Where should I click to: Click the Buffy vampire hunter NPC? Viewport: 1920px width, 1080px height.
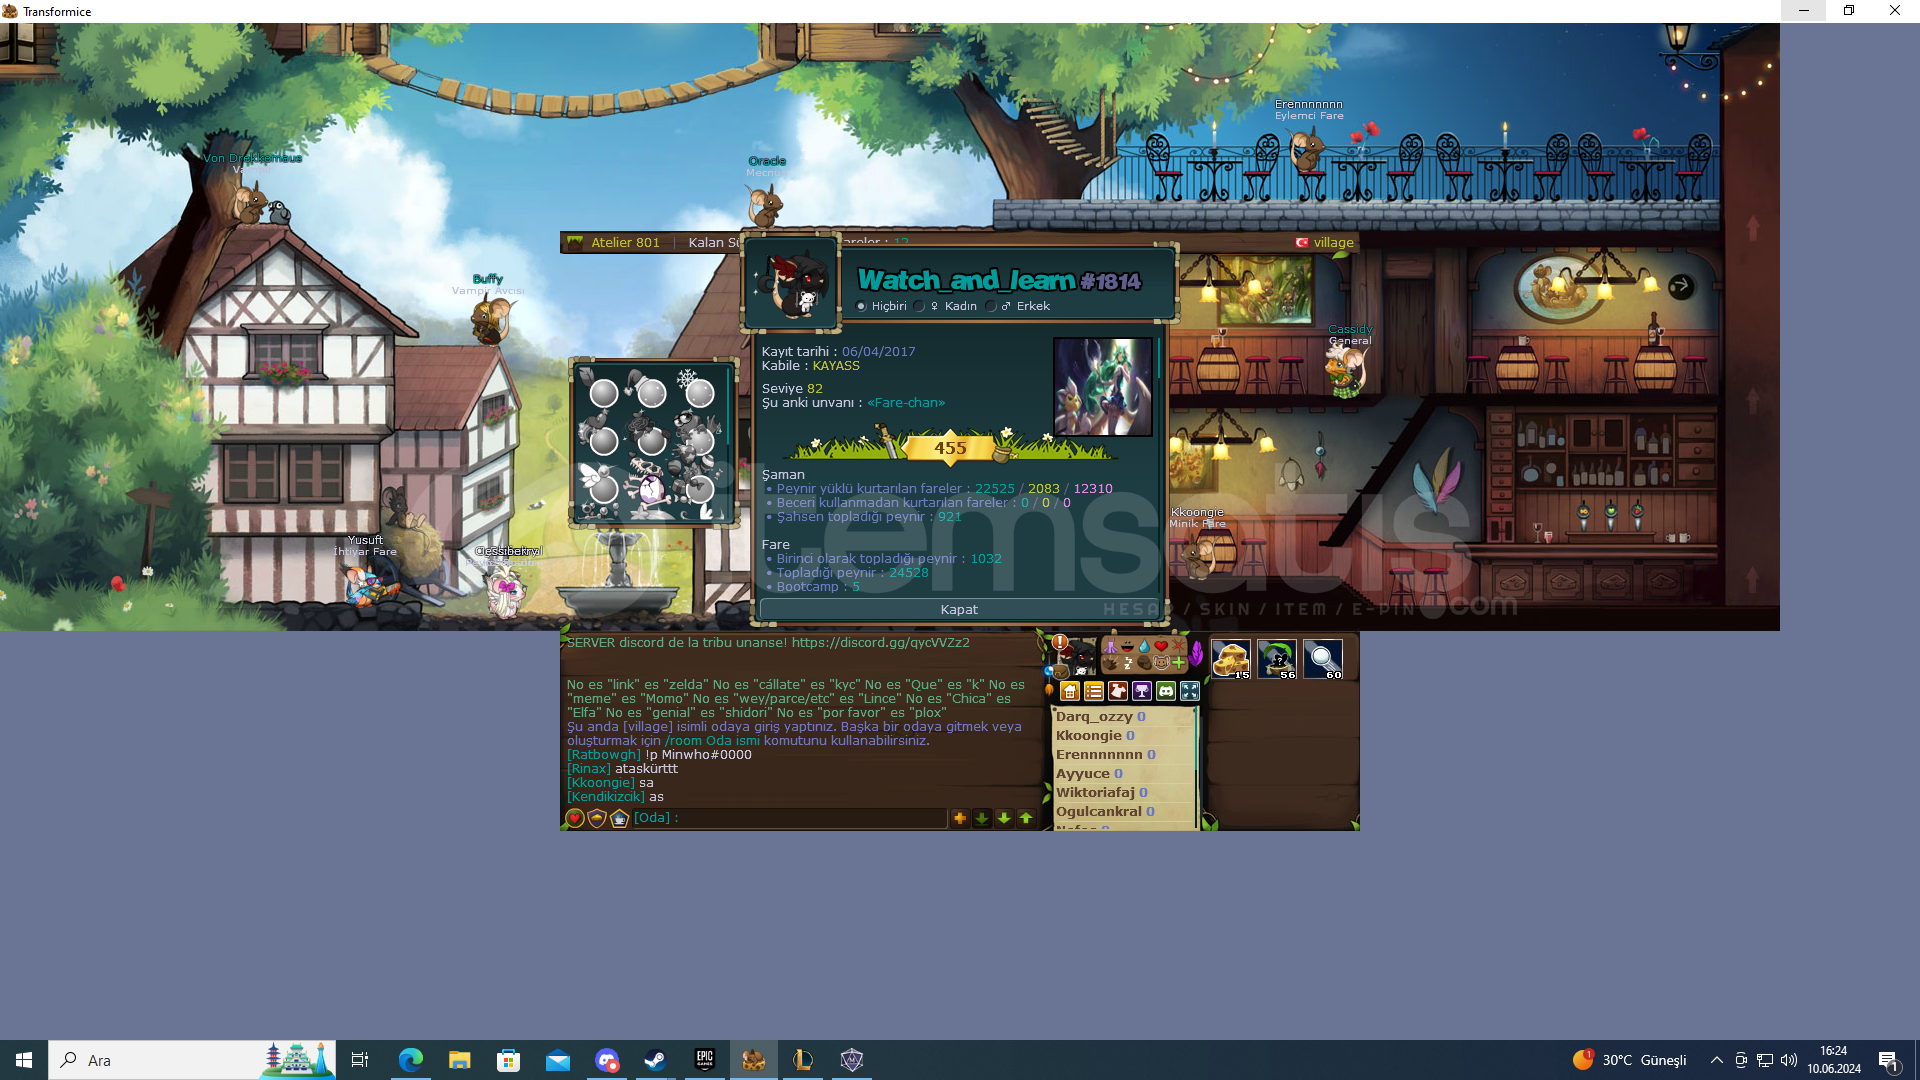(491, 320)
